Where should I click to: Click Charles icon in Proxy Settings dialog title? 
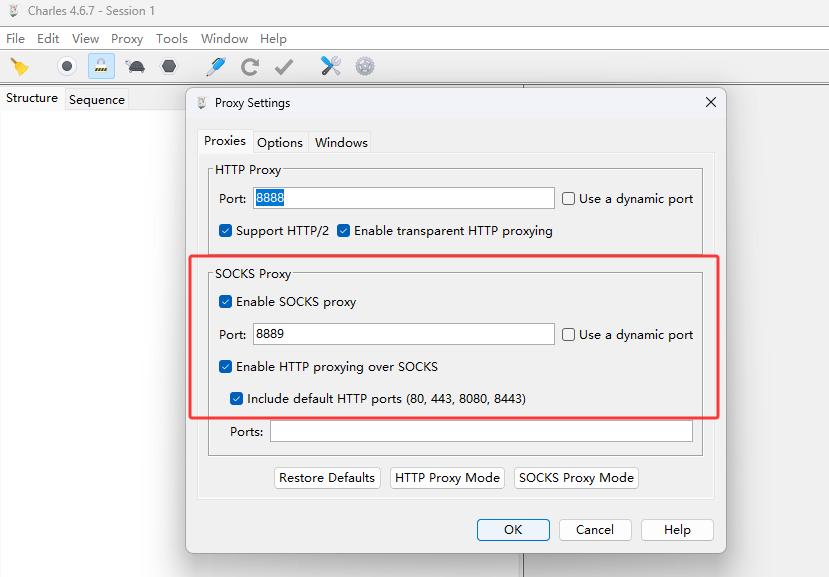click(202, 103)
